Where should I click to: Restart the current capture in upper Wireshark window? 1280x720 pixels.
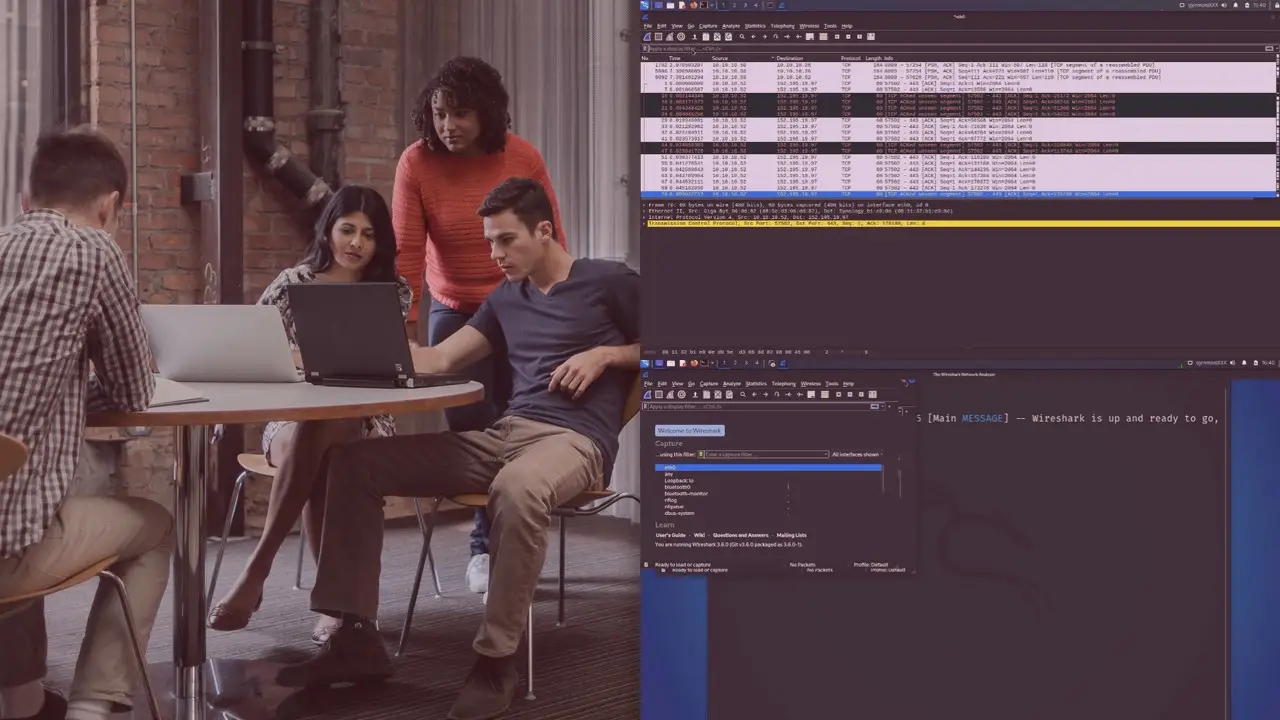(x=669, y=37)
